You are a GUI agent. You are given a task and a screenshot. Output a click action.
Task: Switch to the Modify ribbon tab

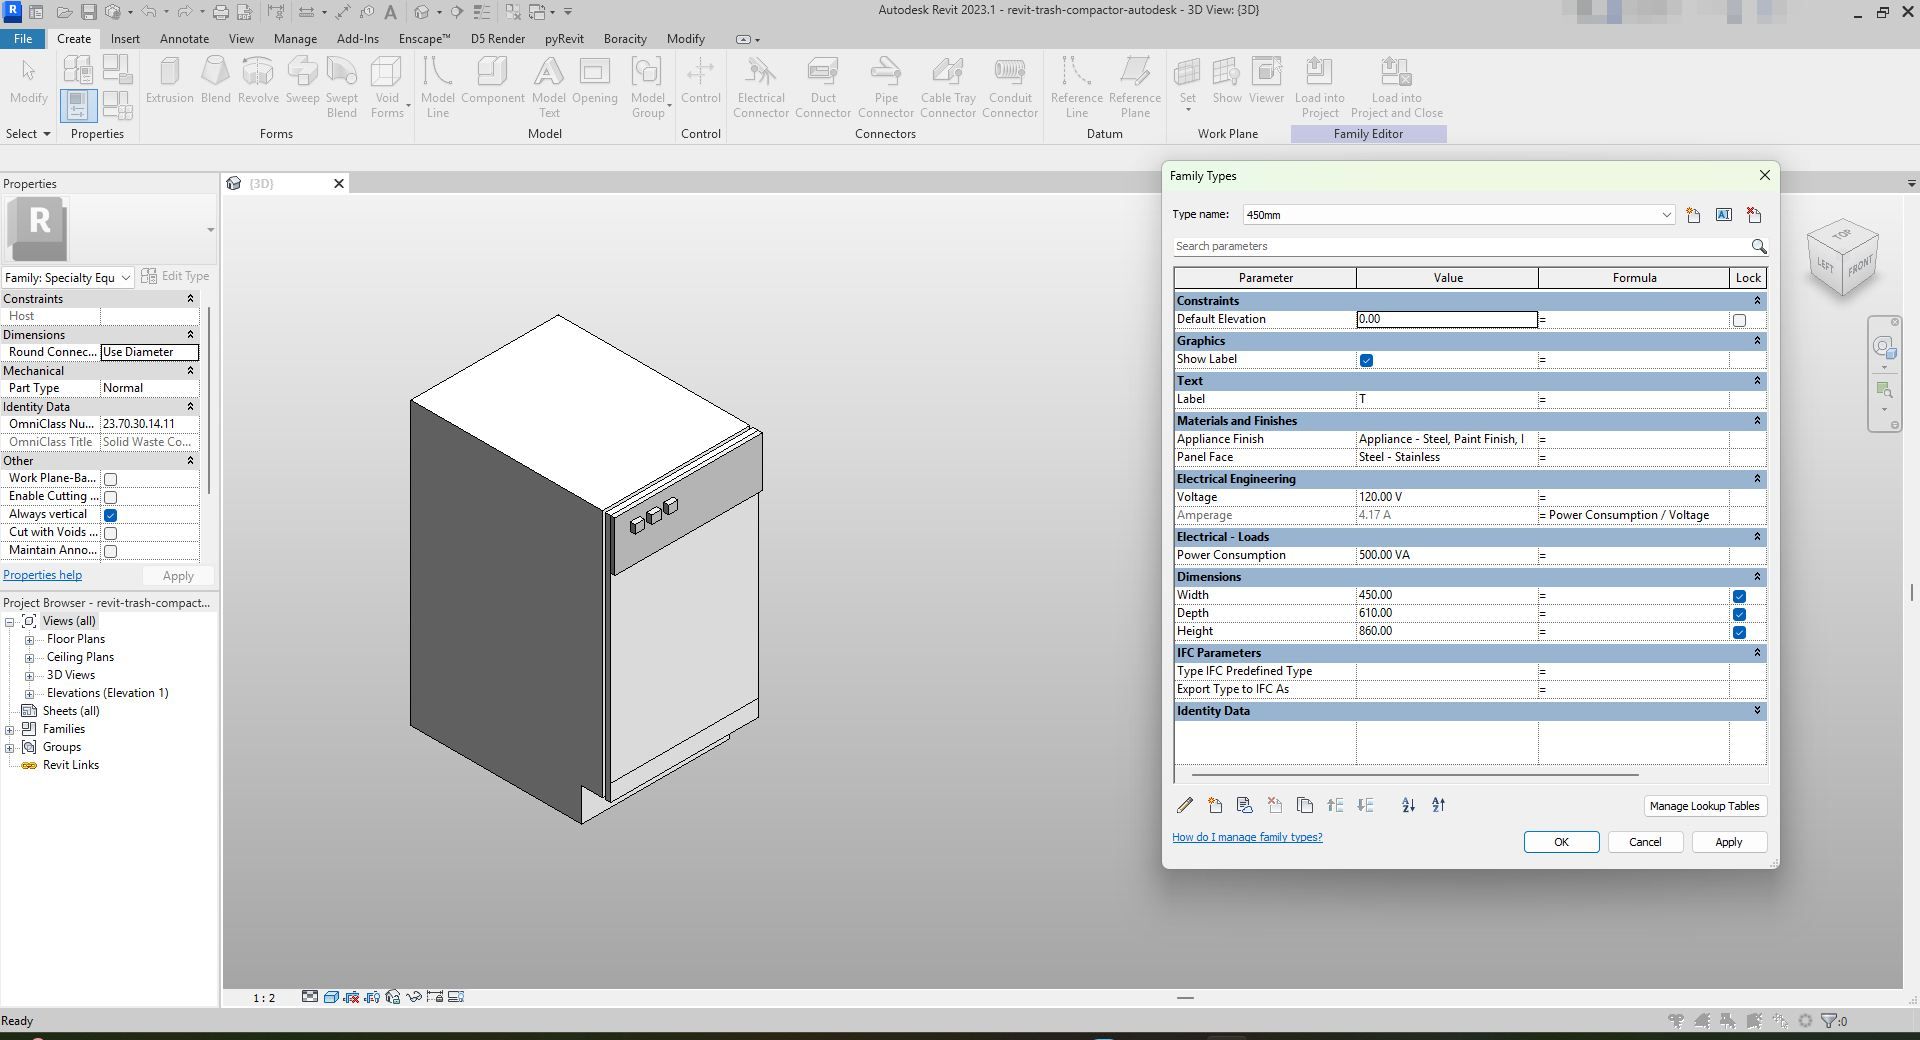tap(686, 39)
